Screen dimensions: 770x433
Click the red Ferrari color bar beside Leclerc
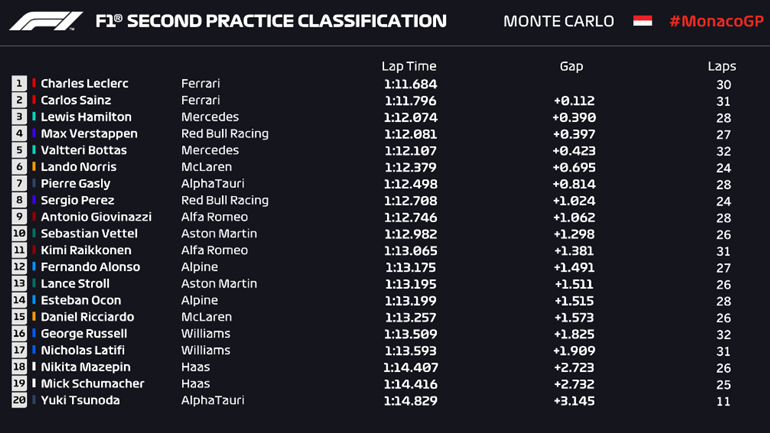pyautogui.click(x=34, y=84)
